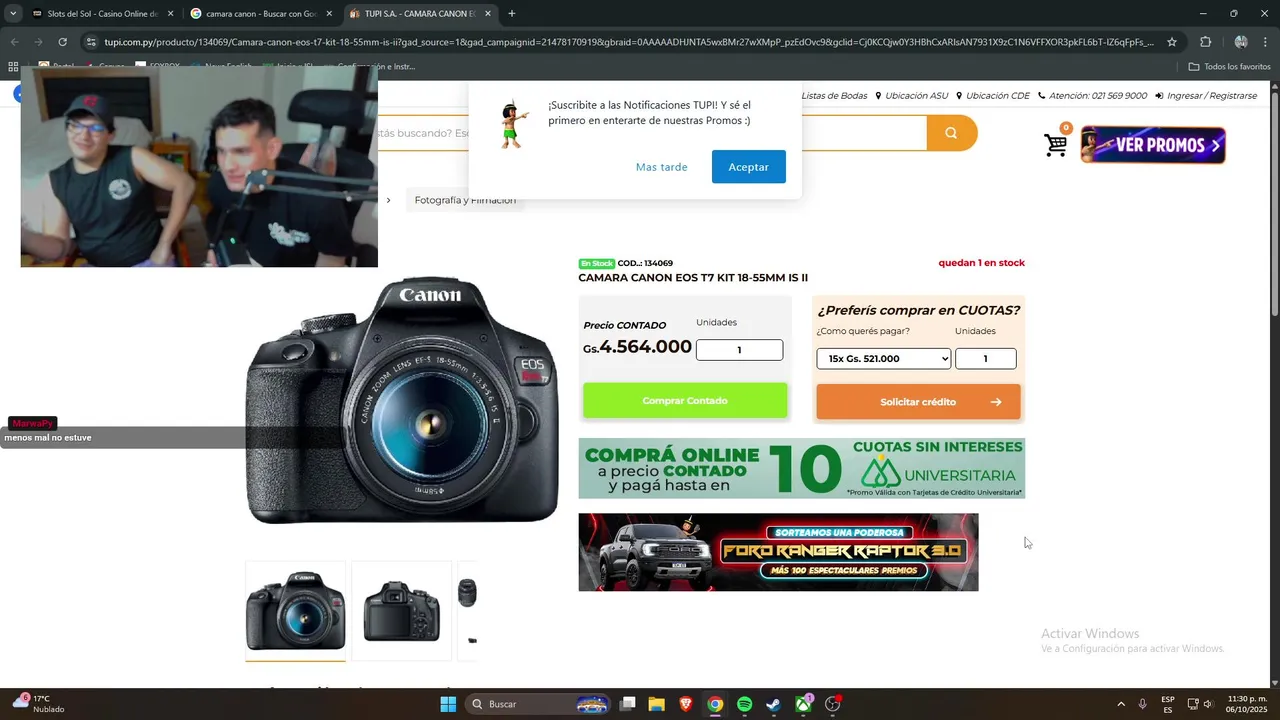This screenshot has width=1280, height=720.
Task: Click the orange search magnifier button
Action: click(951, 133)
